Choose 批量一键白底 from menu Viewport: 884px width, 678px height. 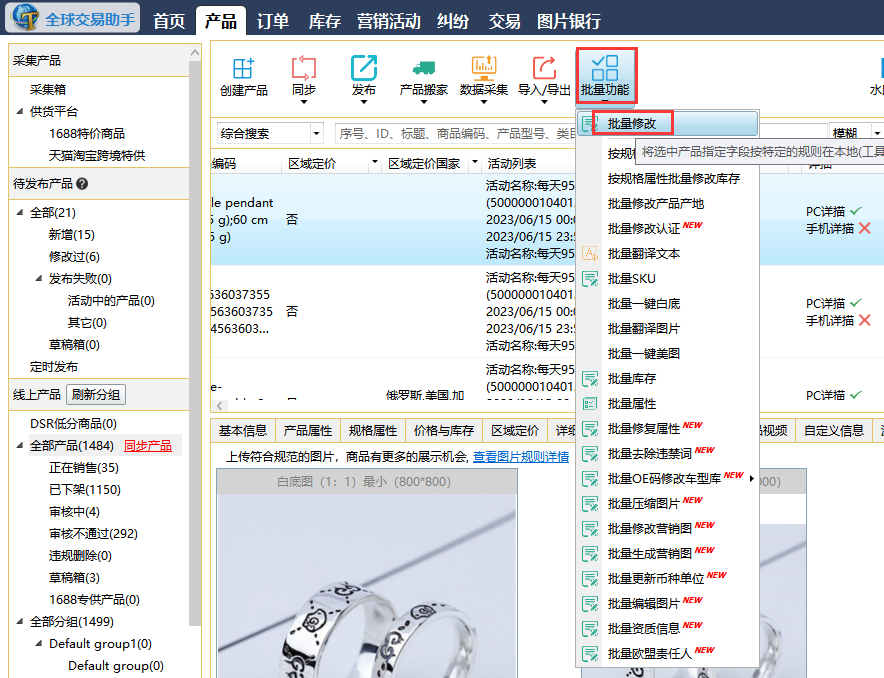pos(644,304)
